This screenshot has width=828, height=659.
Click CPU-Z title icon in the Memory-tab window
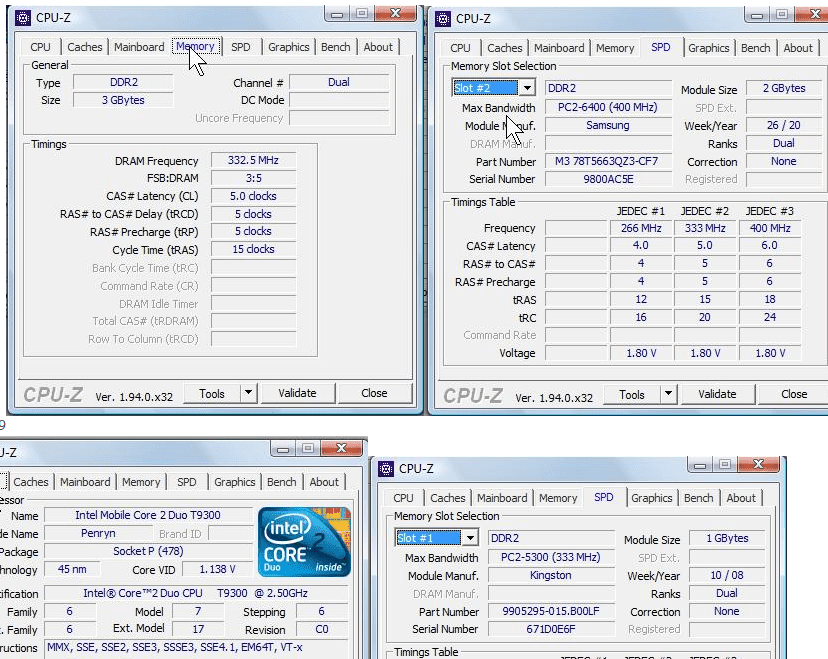[23, 18]
